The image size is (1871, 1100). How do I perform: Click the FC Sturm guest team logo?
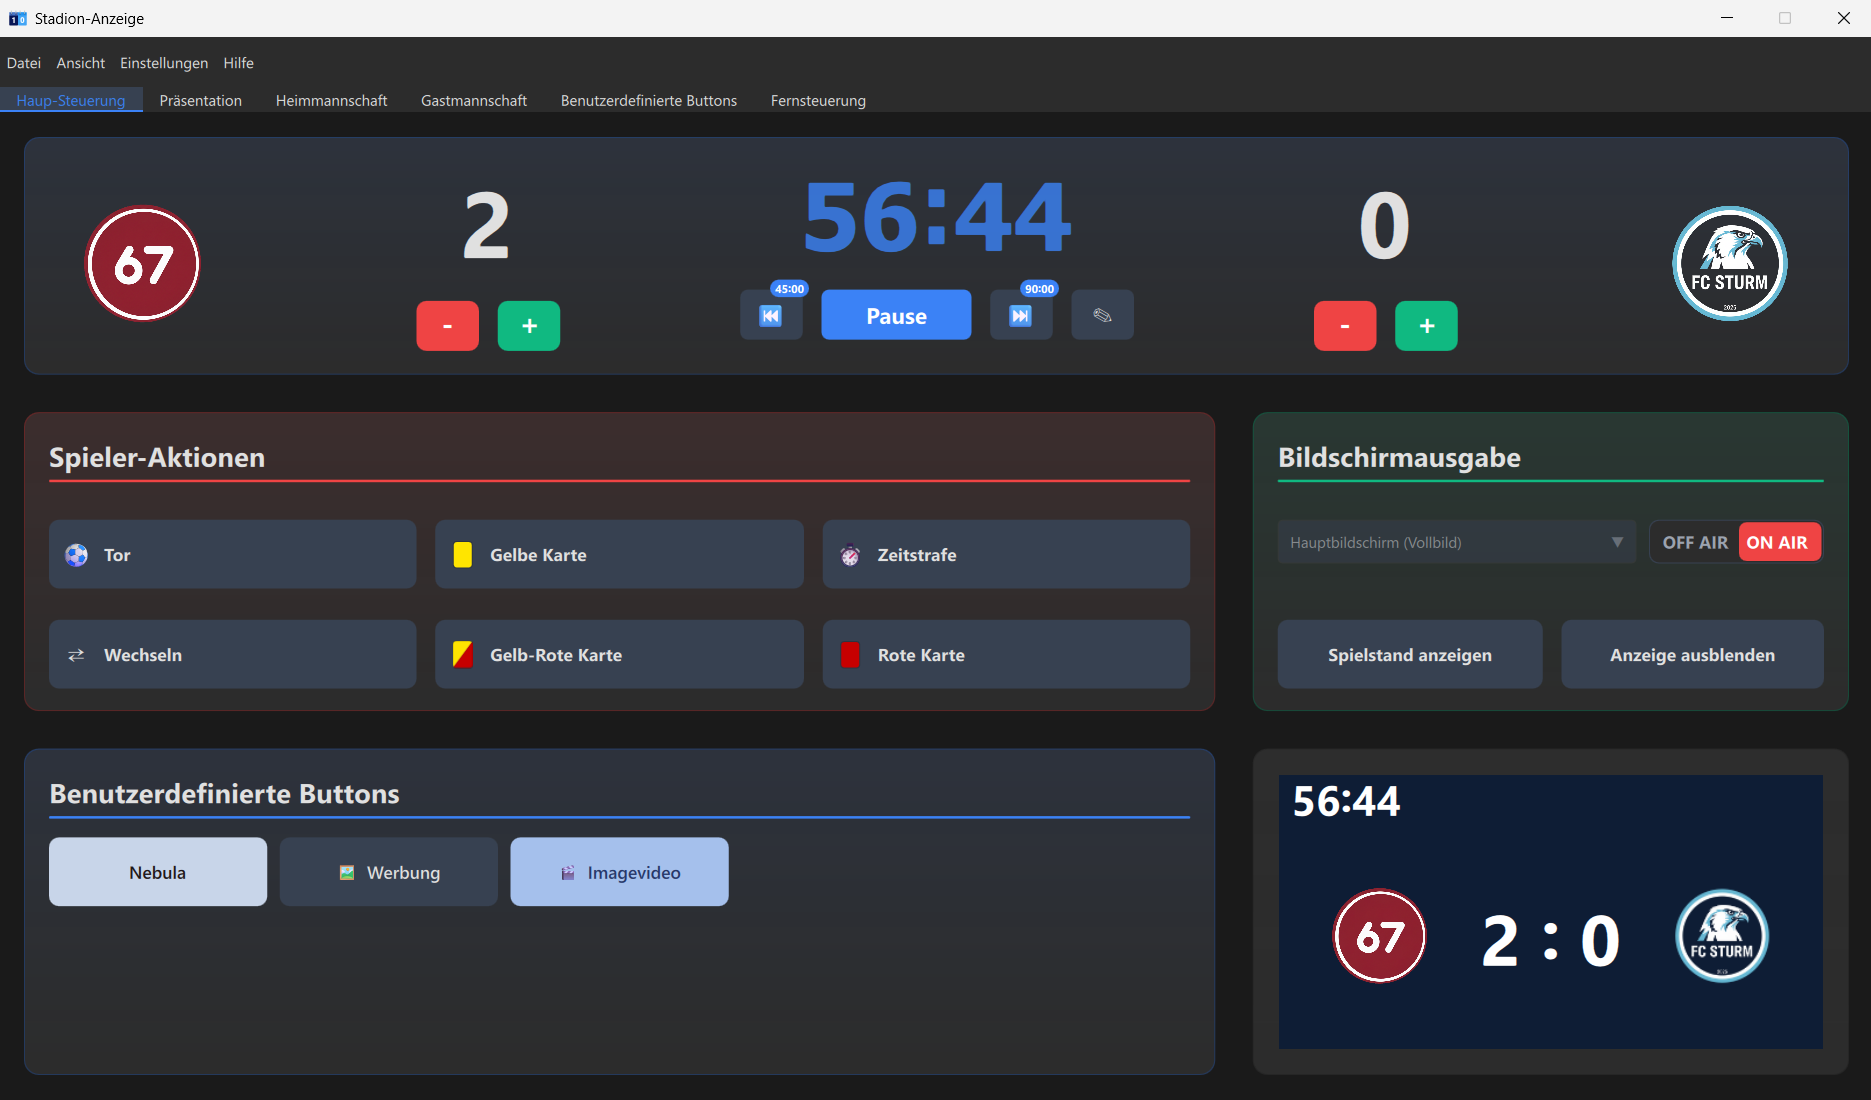(x=1729, y=264)
